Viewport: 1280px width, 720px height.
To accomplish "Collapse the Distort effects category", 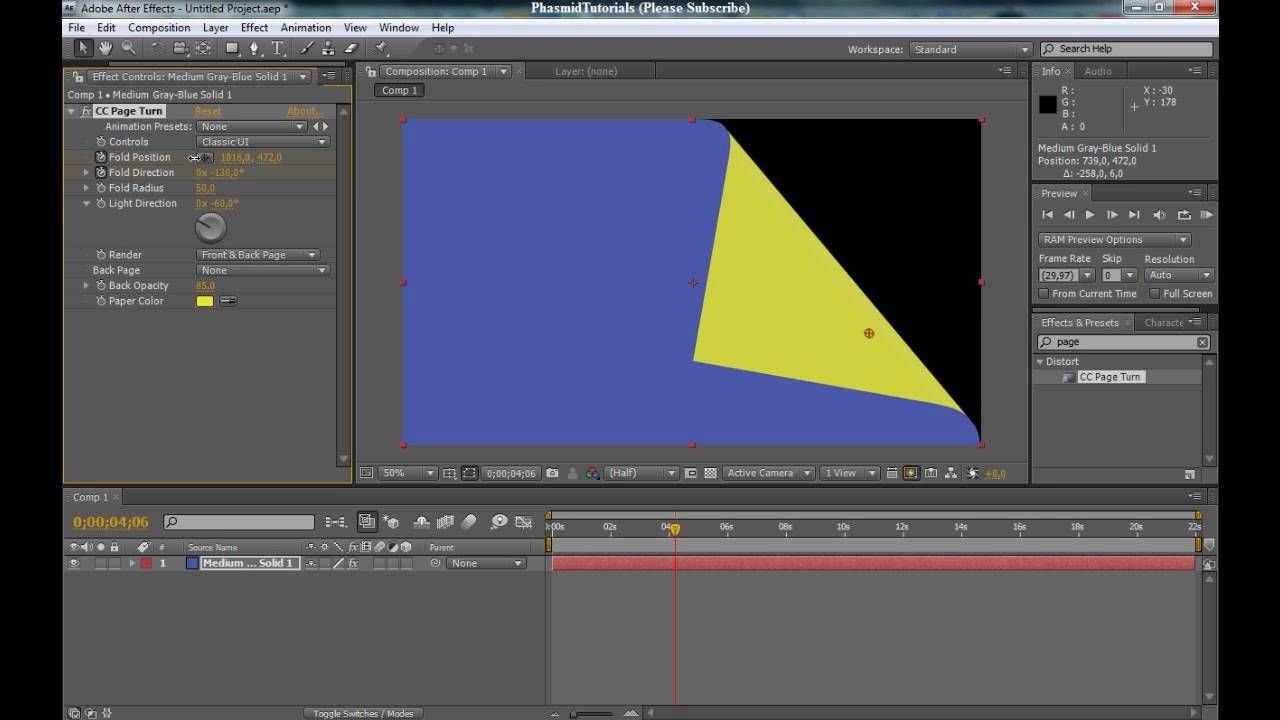I will tap(1040, 362).
